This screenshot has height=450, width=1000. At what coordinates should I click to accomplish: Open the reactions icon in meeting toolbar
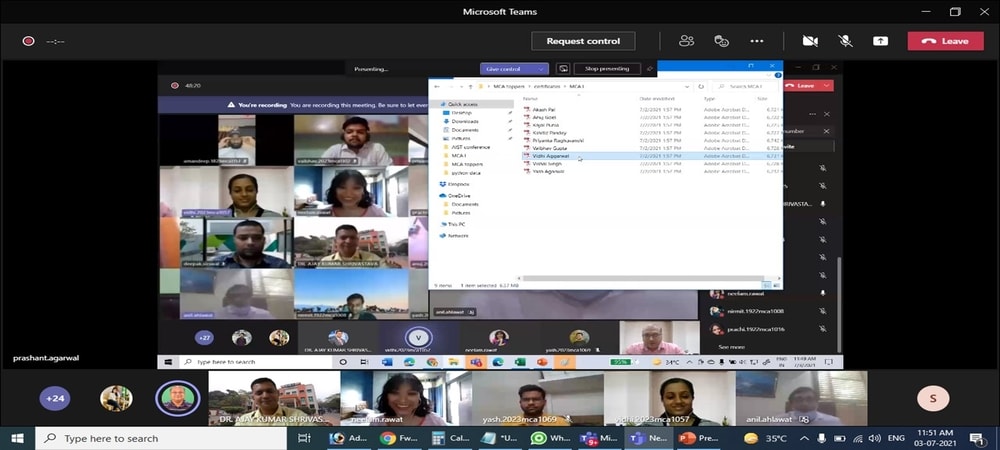coord(721,41)
